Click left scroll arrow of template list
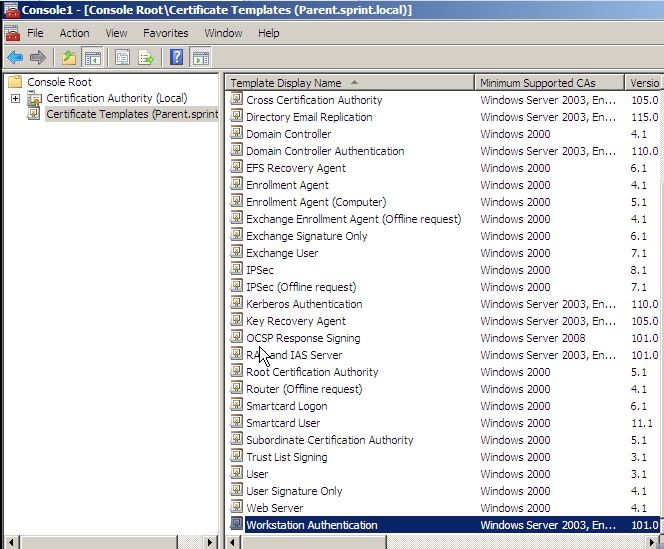Image resolution: width=664 pixels, height=549 pixels. tap(232, 542)
